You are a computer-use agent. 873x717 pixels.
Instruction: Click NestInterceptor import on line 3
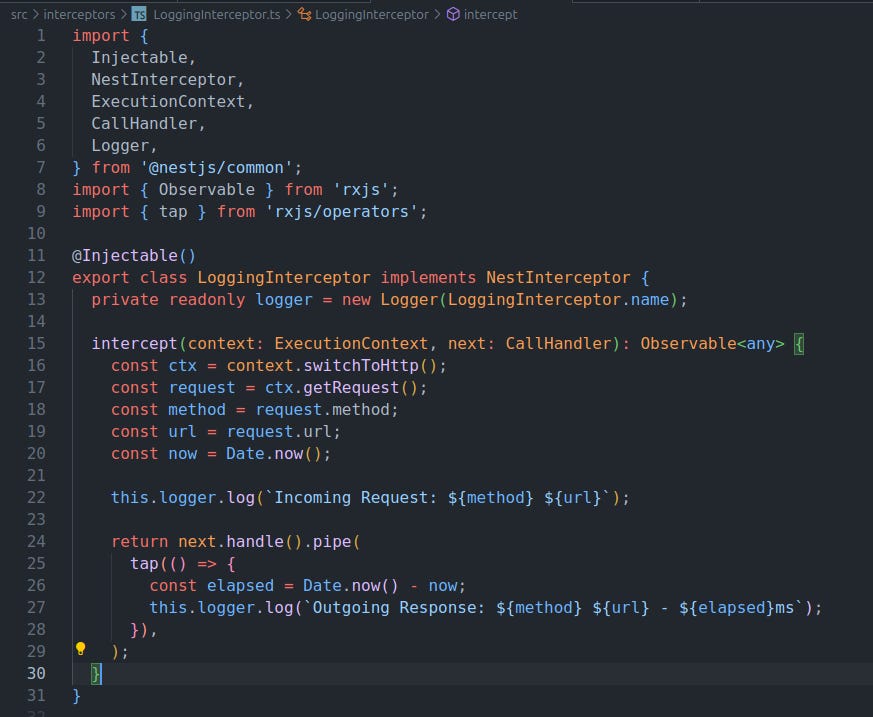pos(163,80)
